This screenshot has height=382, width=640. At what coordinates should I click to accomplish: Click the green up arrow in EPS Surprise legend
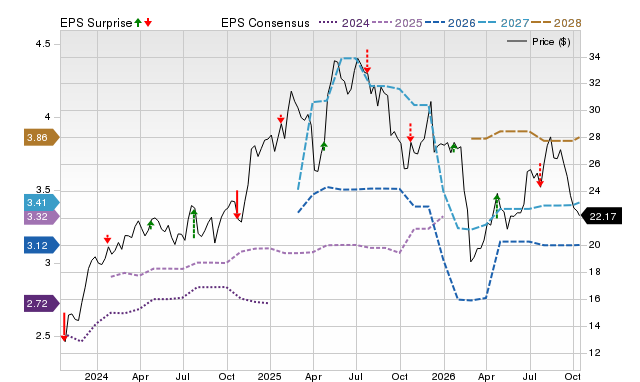point(138,23)
